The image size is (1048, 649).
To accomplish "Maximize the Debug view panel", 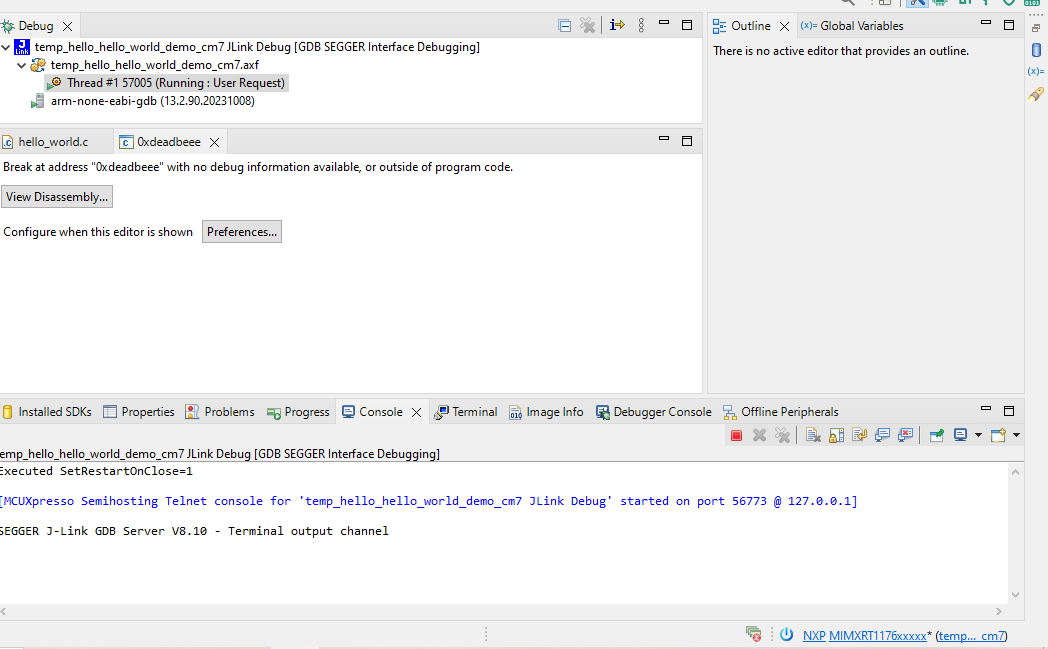I will click(686, 25).
